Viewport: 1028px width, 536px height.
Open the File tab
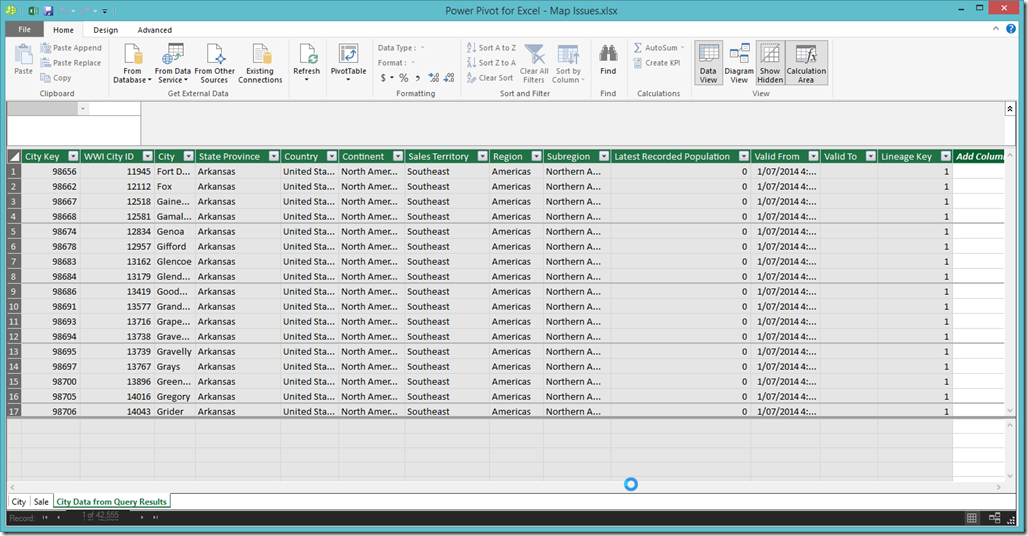tap(24, 29)
